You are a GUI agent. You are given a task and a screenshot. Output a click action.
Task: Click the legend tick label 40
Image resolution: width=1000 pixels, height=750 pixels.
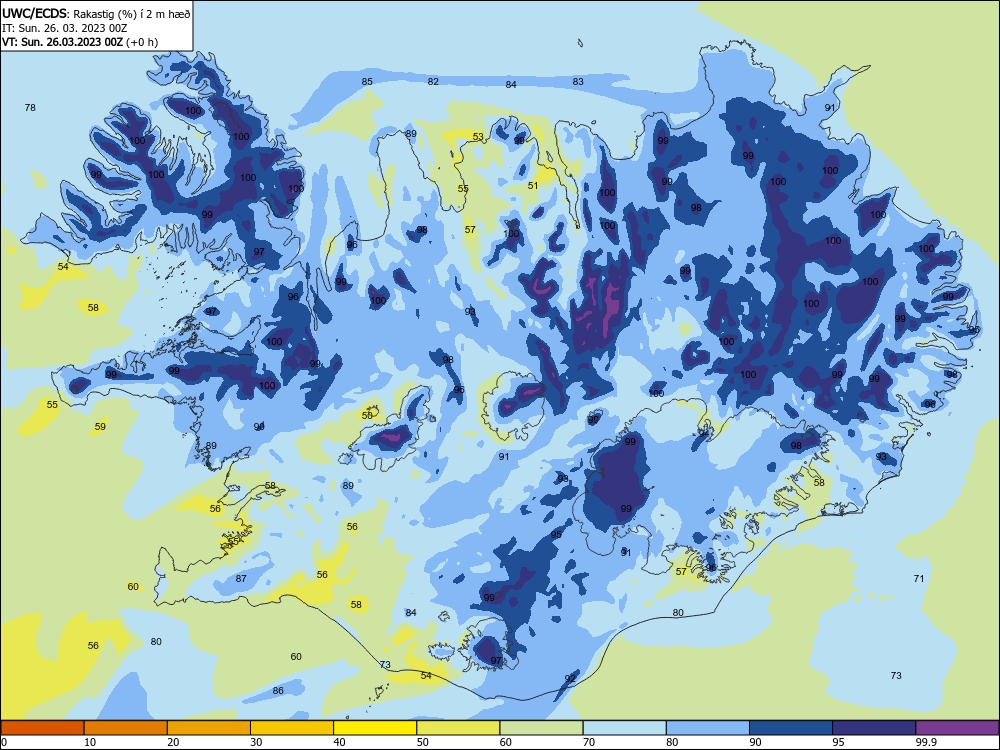point(340,742)
